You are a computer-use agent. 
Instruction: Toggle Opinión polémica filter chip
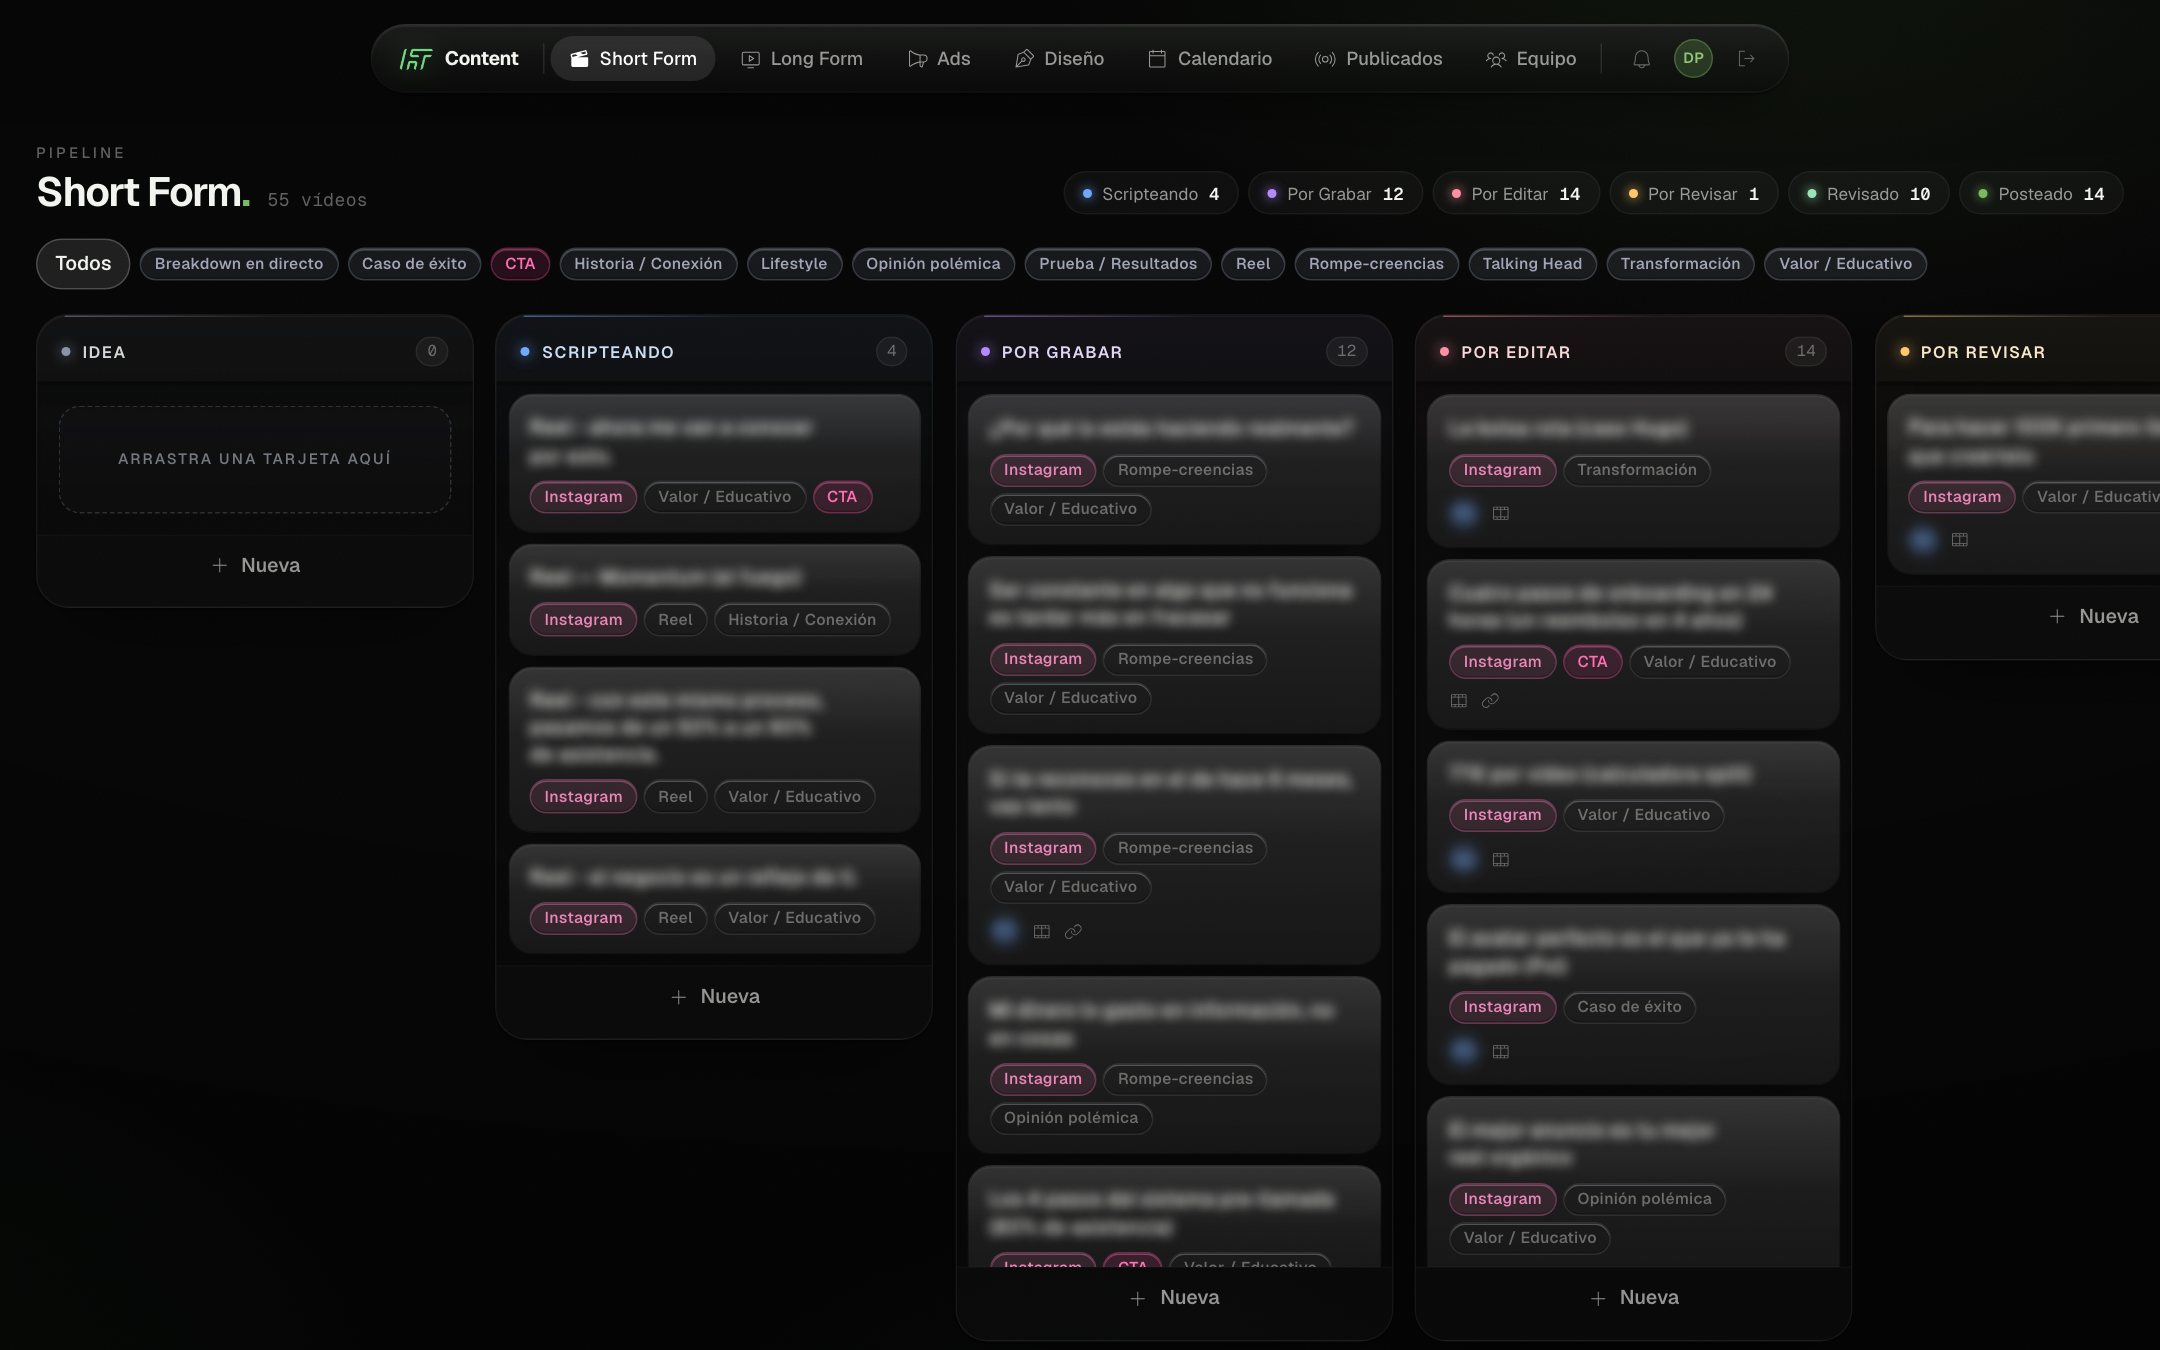933,264
